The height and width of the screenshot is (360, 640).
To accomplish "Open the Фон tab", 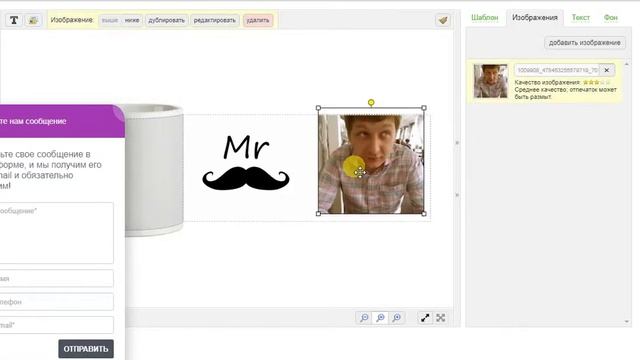I will 611,18.
